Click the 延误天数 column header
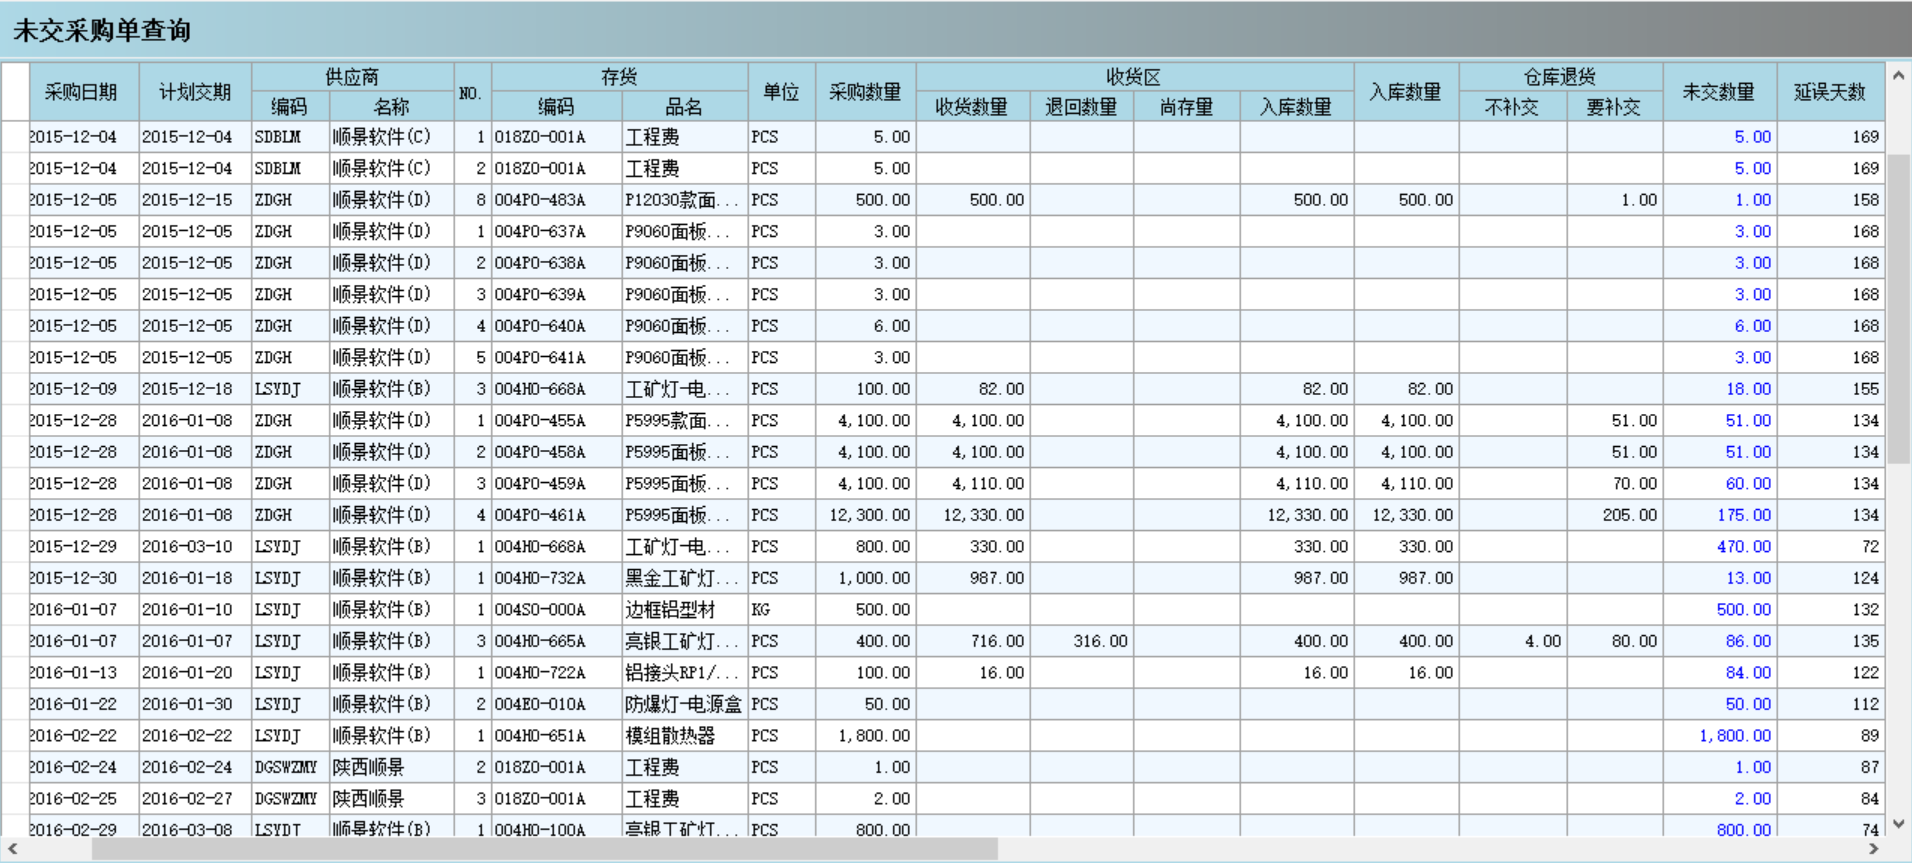Viewport: 1912px width, 863px height. click(x=1830, y=92)
